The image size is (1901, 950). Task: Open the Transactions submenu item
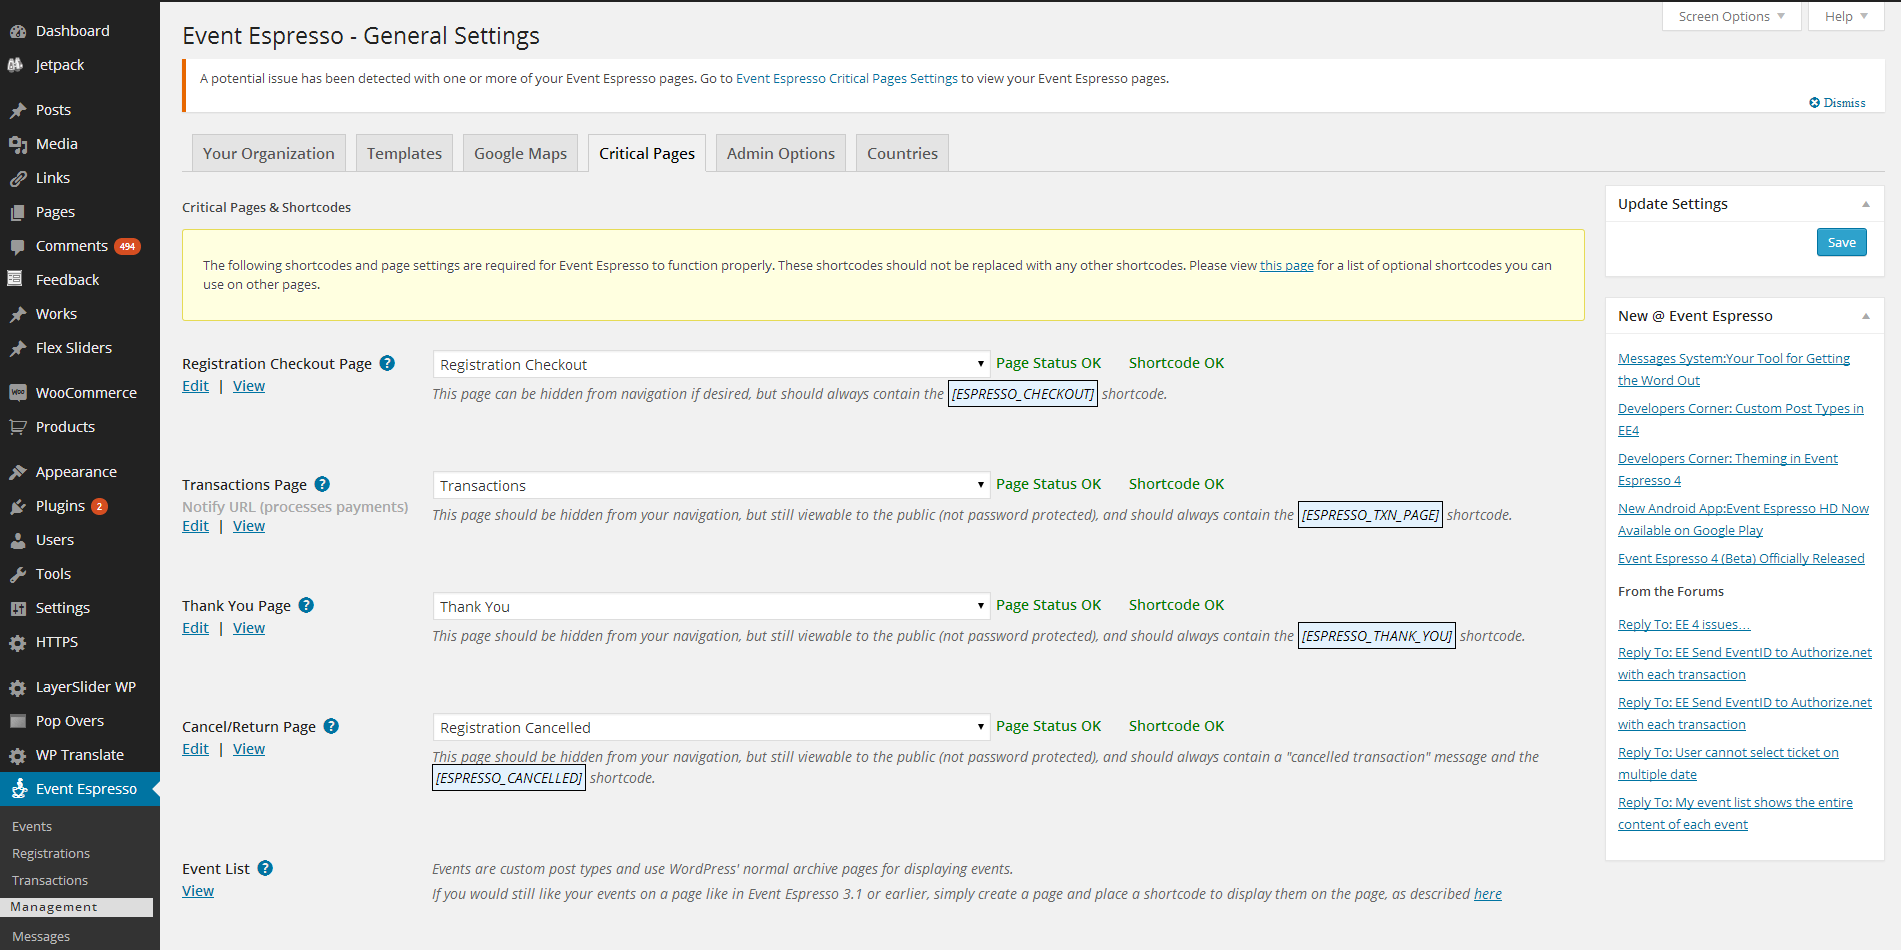[50, 881]
